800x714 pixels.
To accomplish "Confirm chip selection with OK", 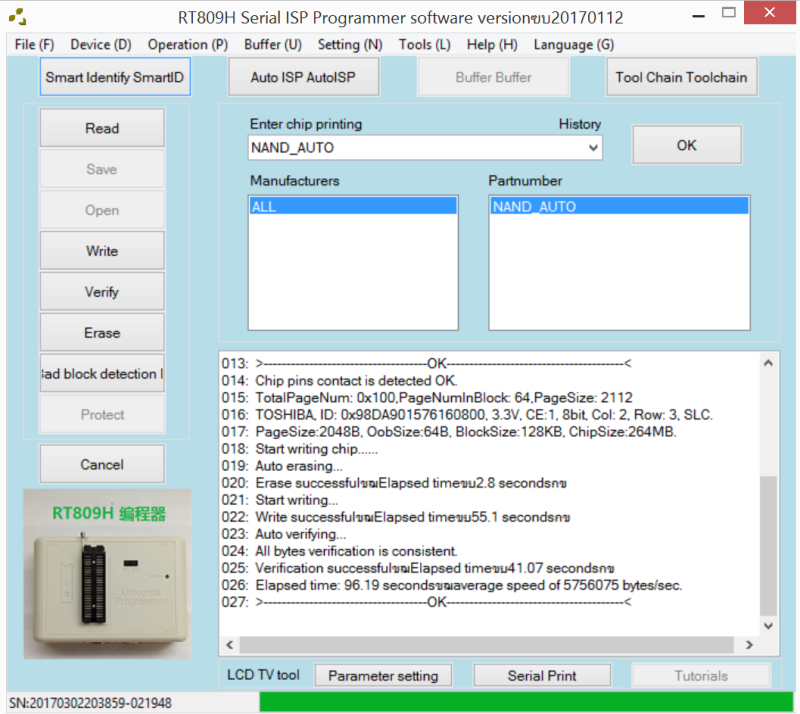I will tap(686, 144).
